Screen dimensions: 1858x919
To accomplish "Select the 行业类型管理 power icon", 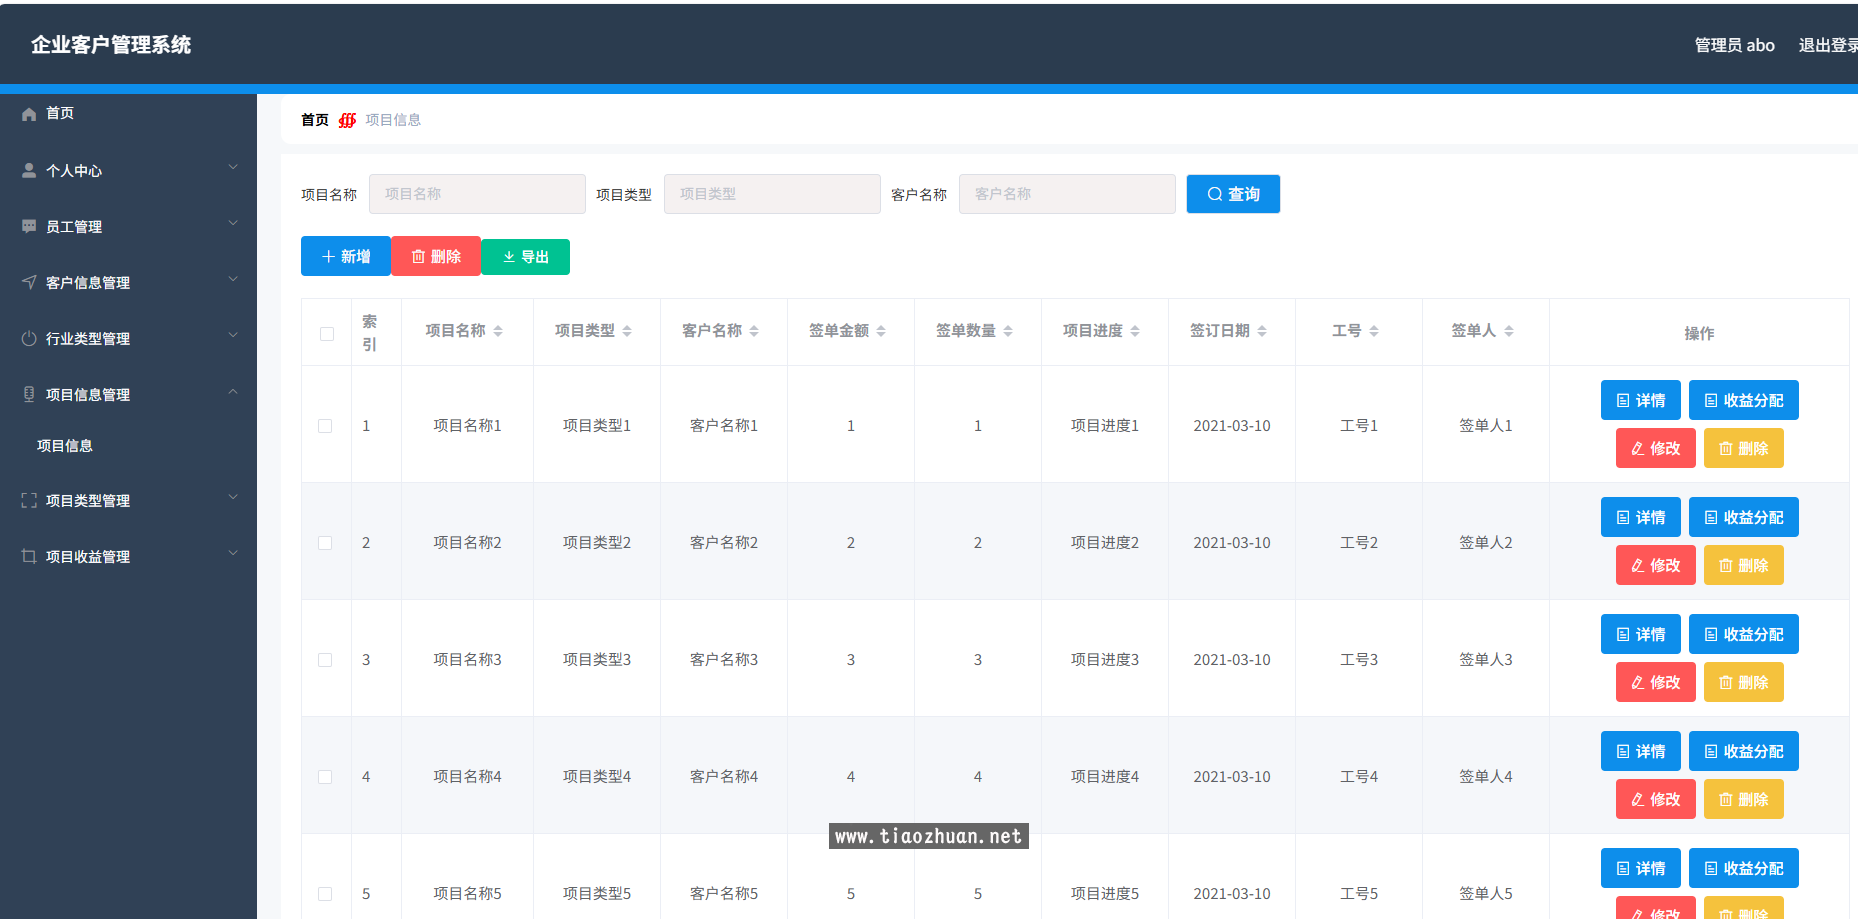I will click(29, 338).
